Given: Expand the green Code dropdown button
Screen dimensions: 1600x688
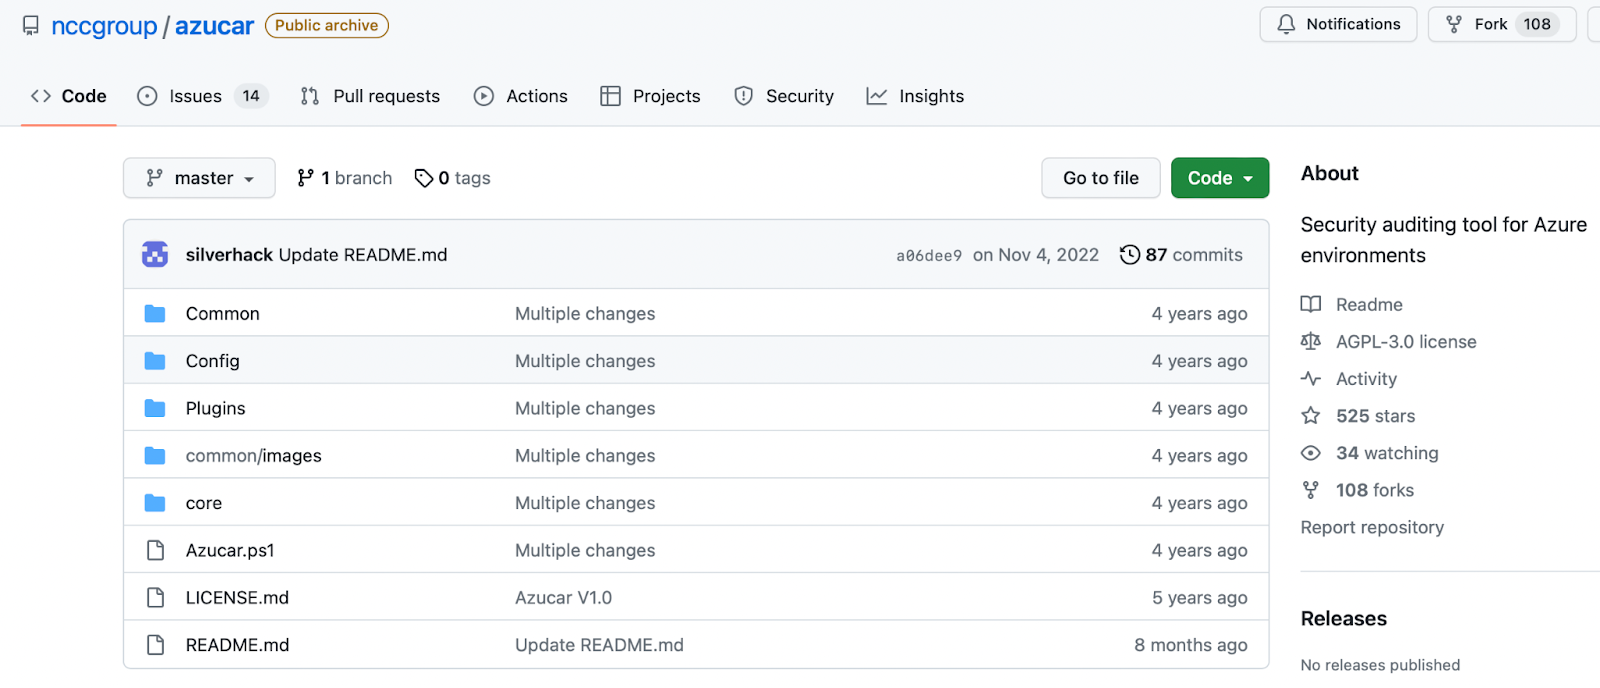Looking at the screenshot, I should click(1220, 178).
